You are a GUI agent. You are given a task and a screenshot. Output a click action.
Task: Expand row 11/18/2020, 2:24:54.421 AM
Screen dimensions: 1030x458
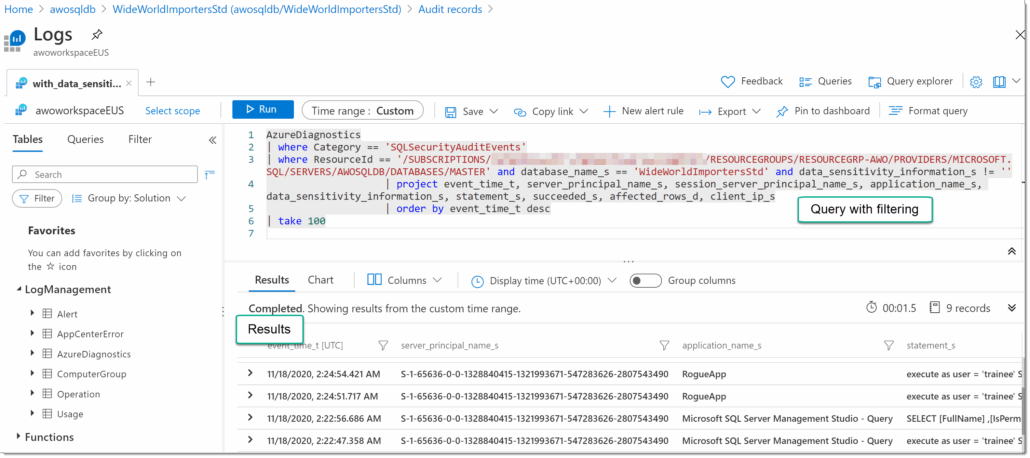[x=250, y=373]
